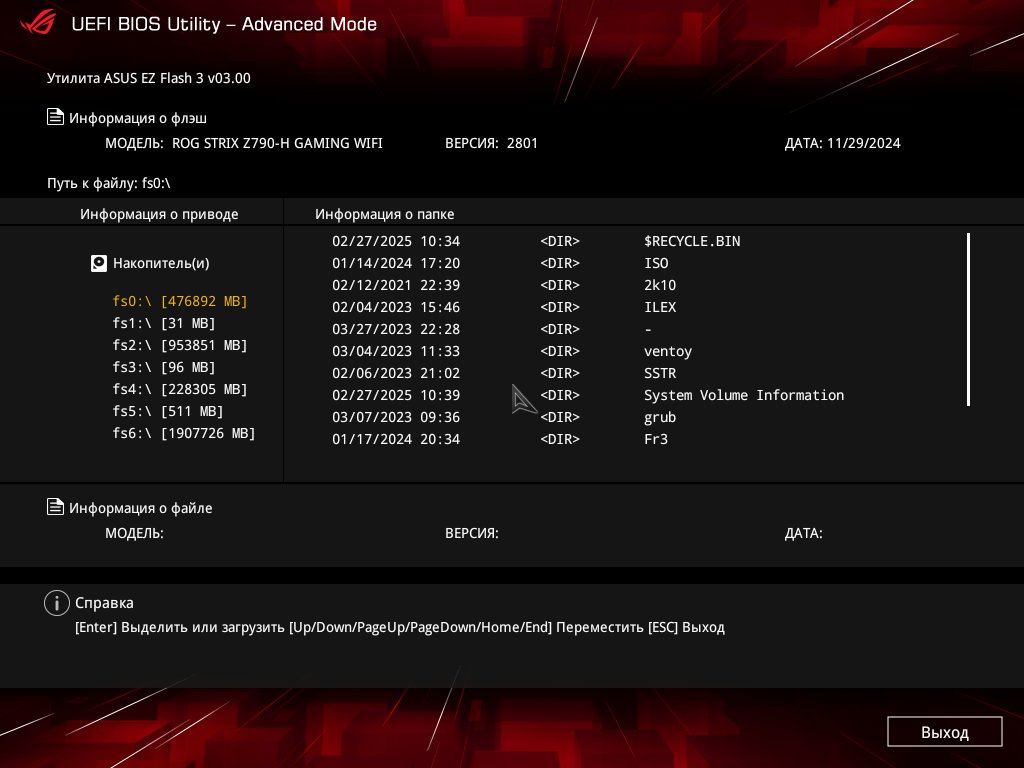Open the folder named with a dash

(648, 329)
